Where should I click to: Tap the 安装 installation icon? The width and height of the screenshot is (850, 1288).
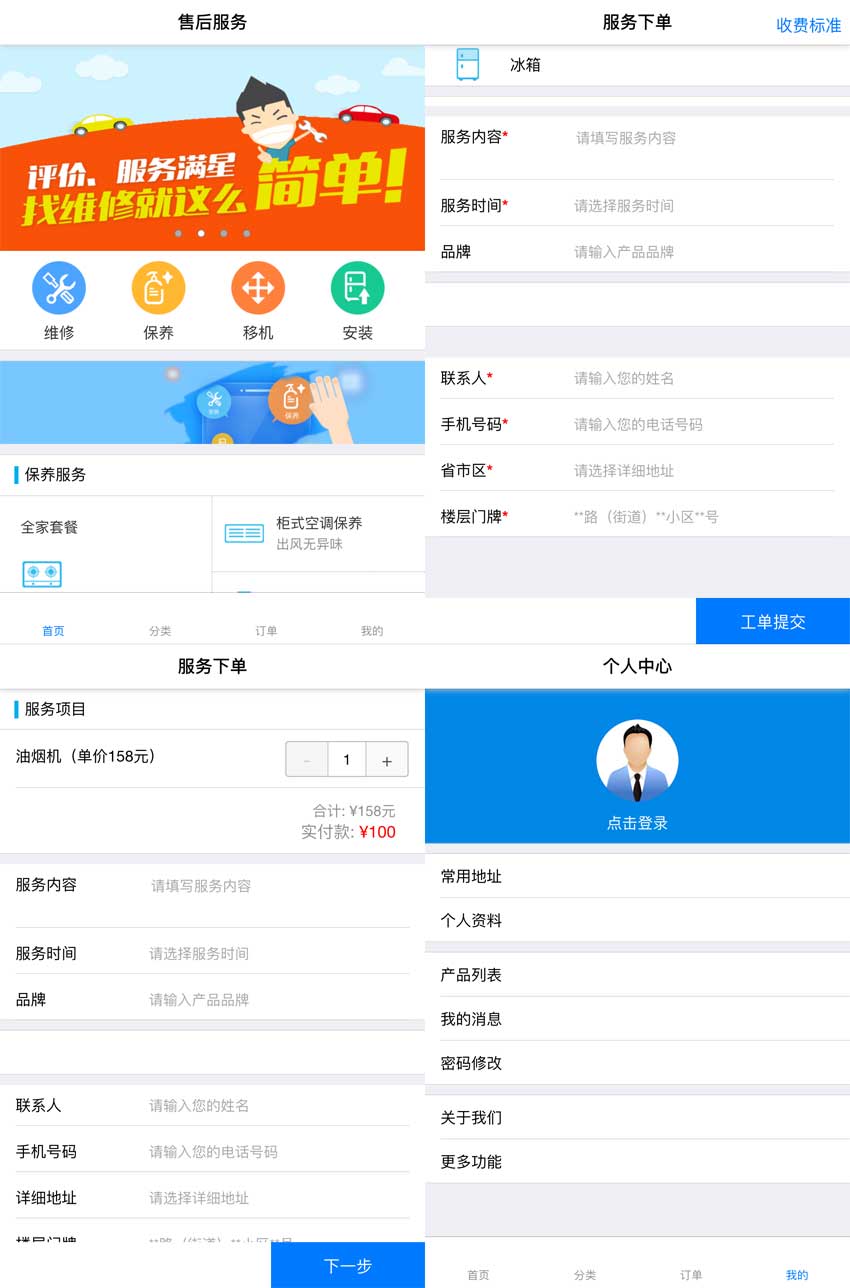coord(357,288)
